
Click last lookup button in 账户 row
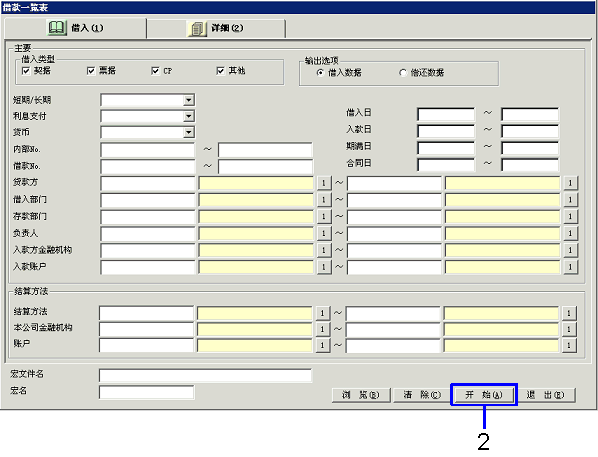[569, 345]
